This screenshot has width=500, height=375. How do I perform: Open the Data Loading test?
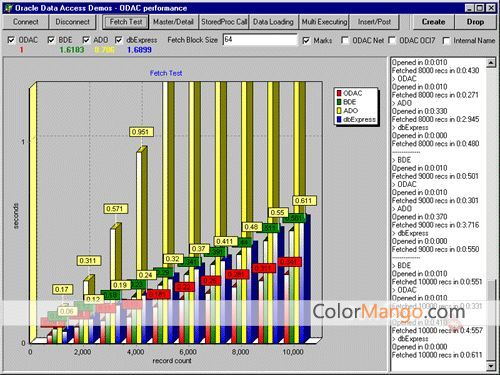pyautogui.click(x=273, y=22)
